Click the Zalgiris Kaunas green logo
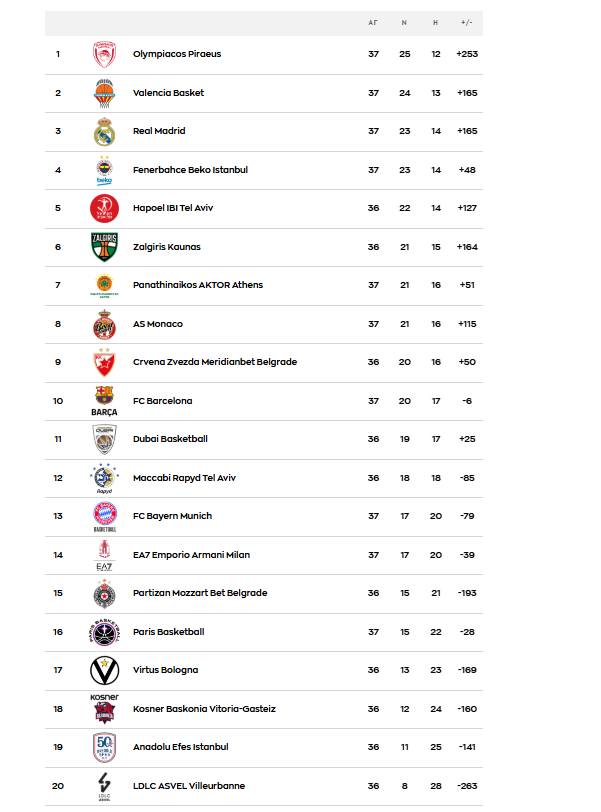This screenshot has width=601, height=812. pos(104,247)
